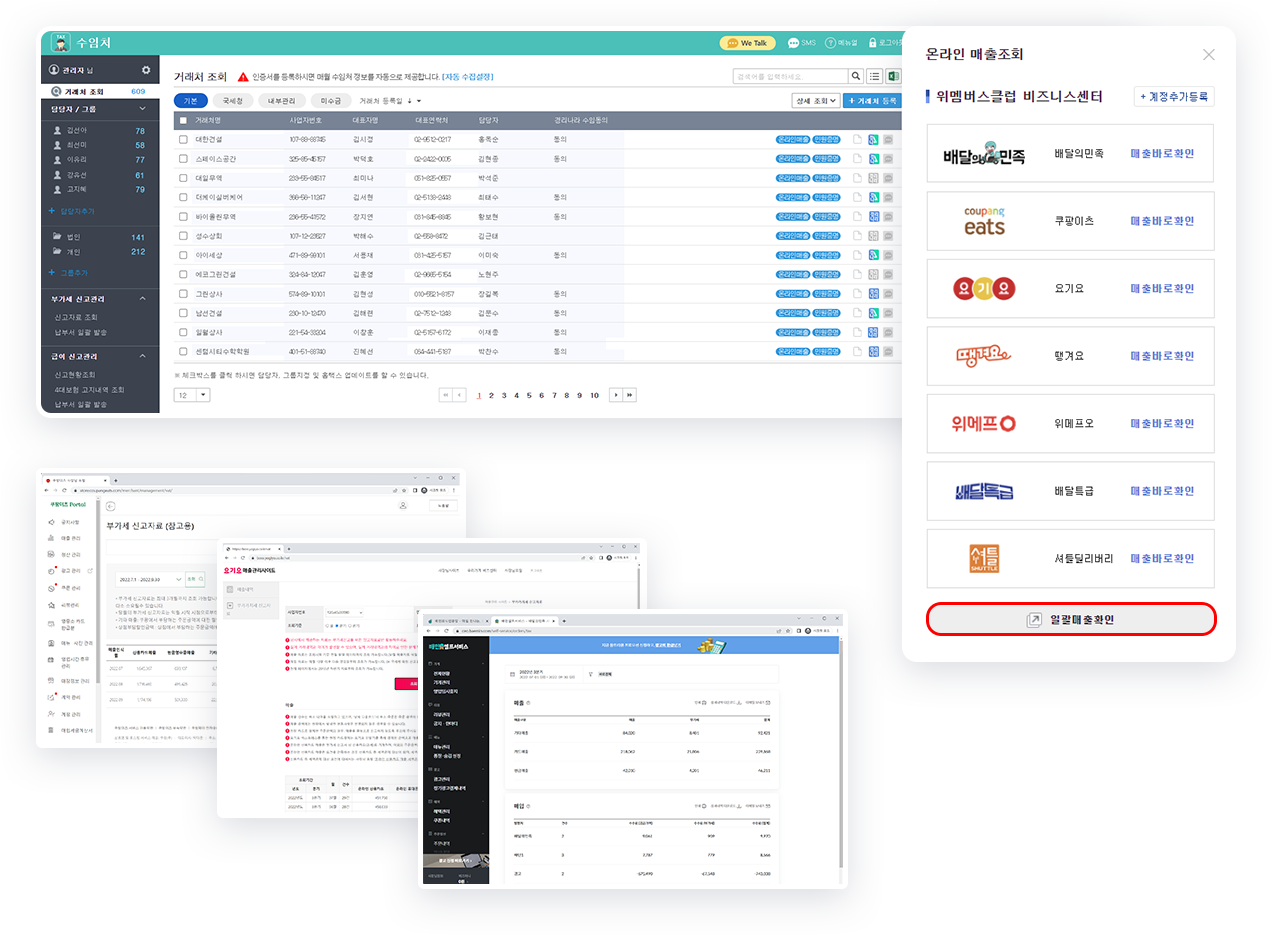Click the green collection icon in the 대한건설 row
This screenshot has height=935, width=1272.
(873, 140)
